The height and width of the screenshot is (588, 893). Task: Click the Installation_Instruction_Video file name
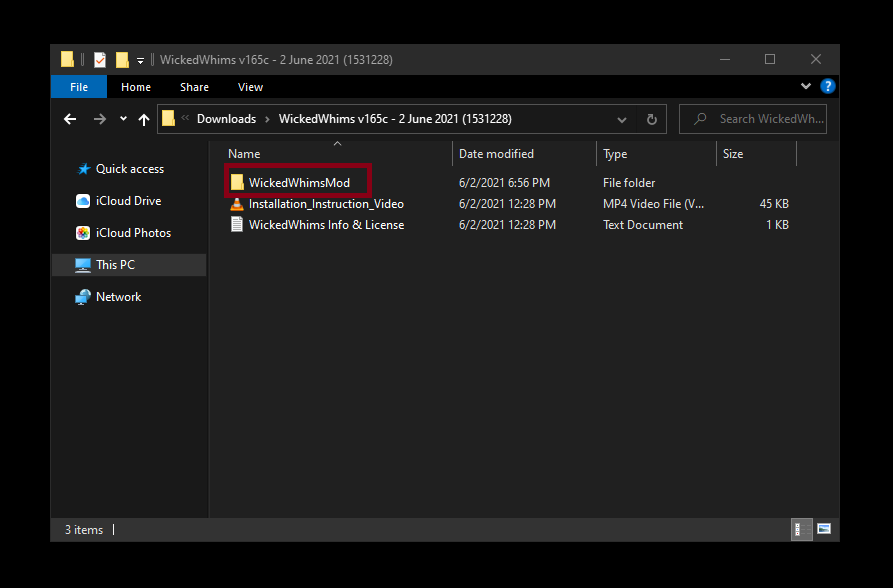coord(326,203)
